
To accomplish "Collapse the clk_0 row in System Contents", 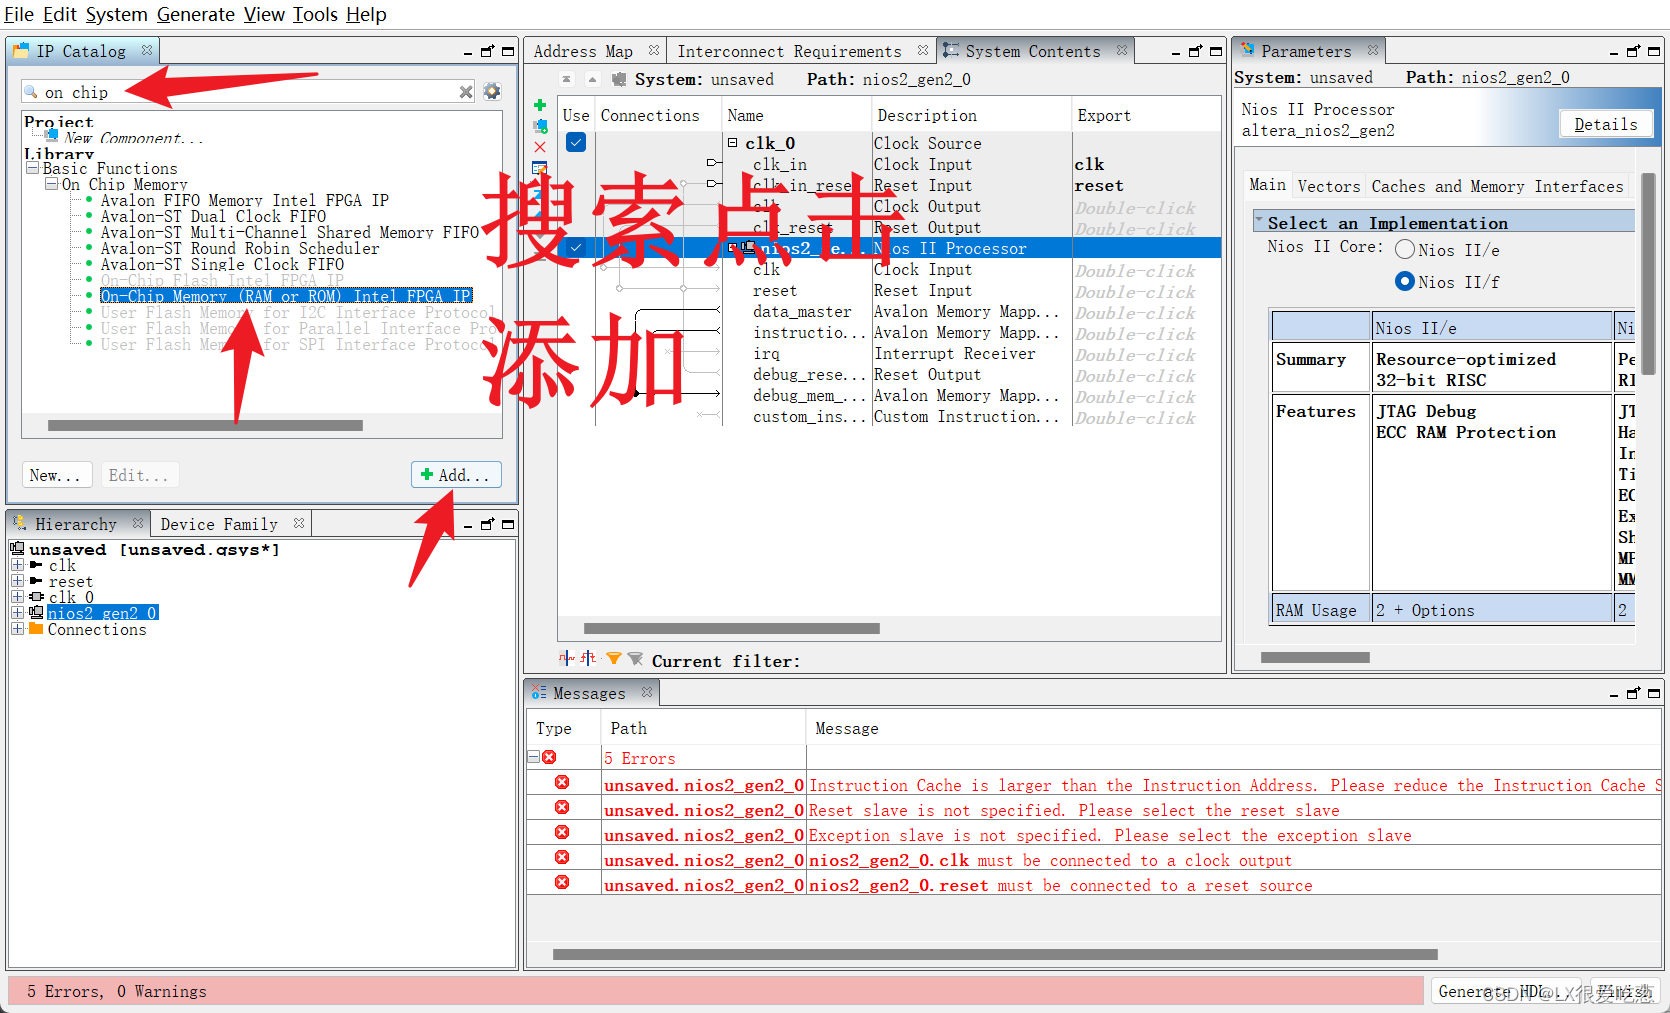I will click(732, 143).
